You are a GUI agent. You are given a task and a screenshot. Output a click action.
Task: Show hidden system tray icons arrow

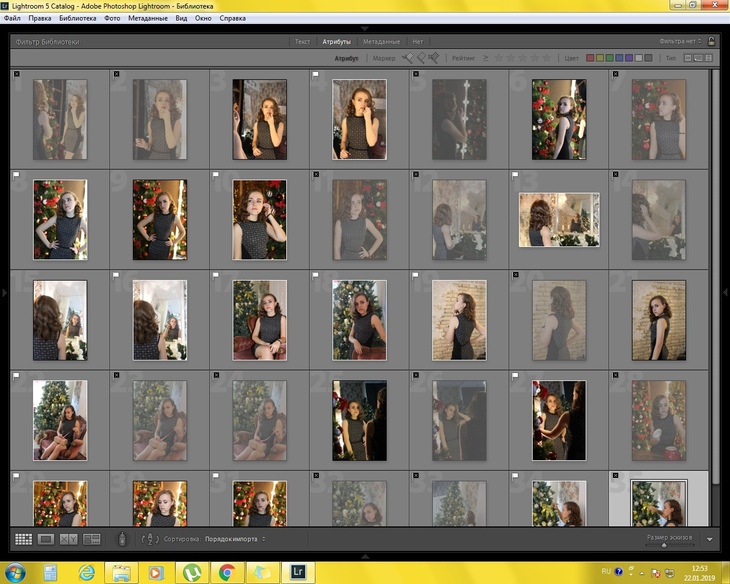(x=642, y=573)
